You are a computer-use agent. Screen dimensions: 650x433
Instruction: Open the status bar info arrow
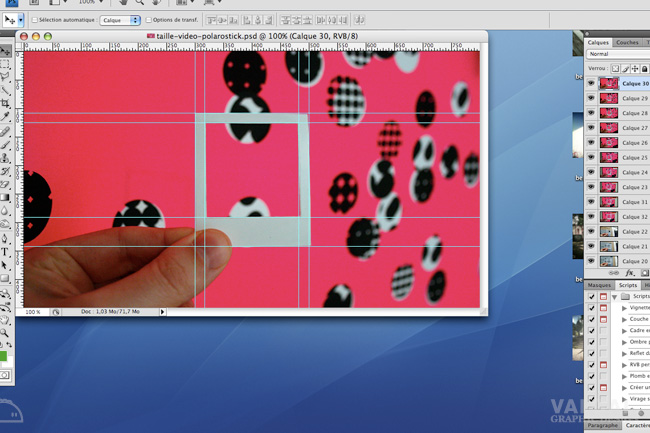pos(162,312)
